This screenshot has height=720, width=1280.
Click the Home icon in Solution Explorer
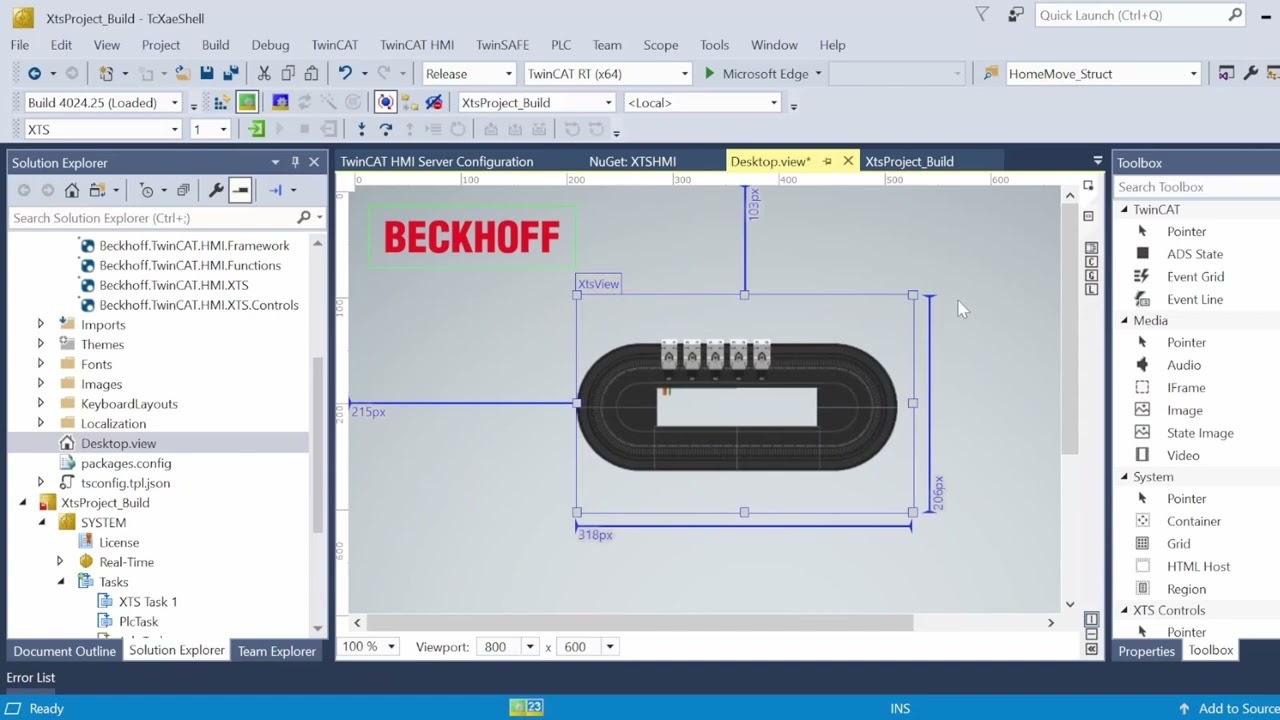coord(72,190)
